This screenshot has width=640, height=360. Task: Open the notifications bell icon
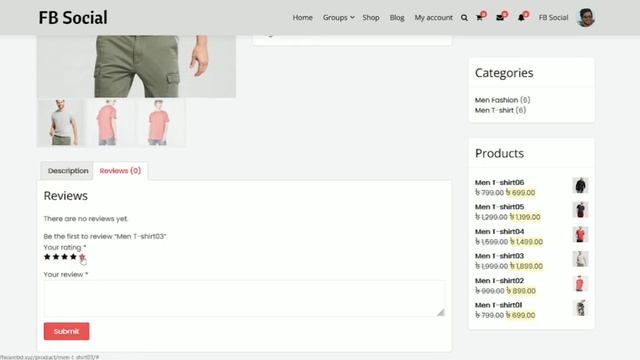[521, 18]
